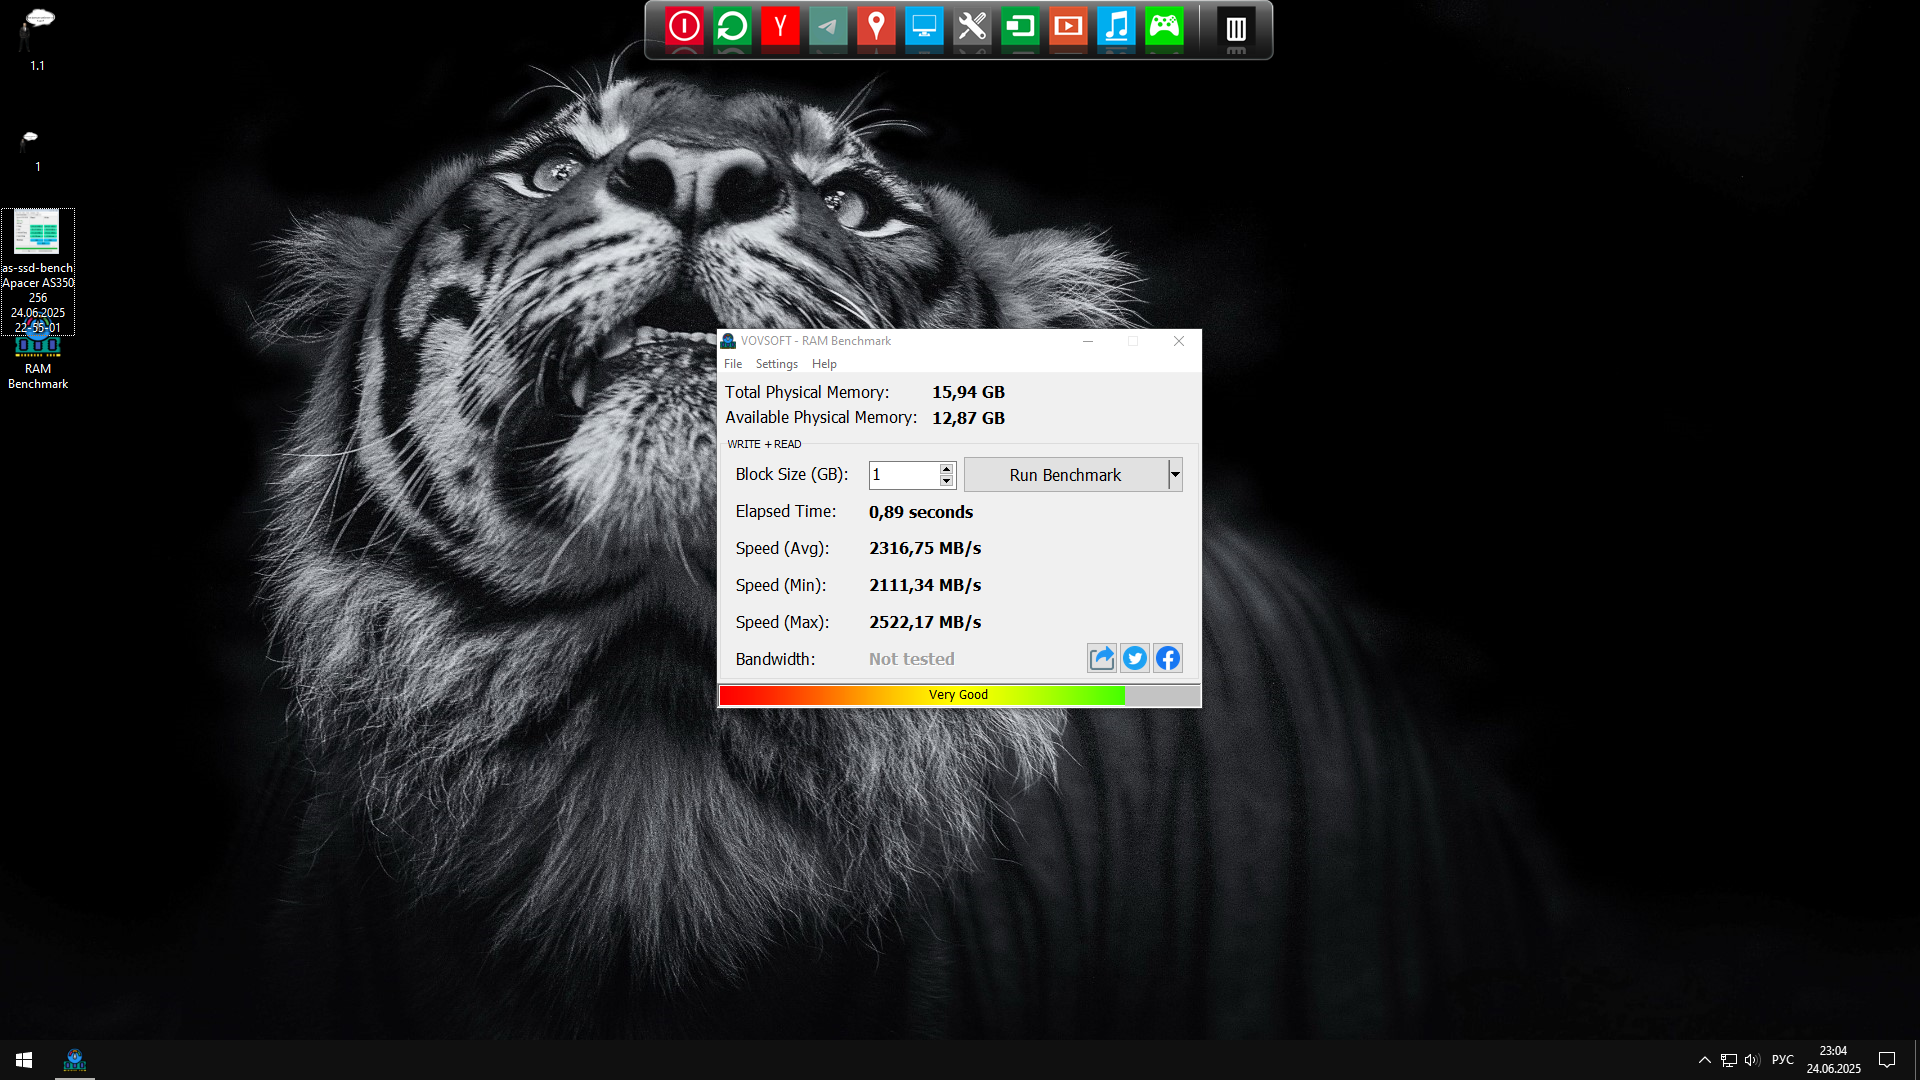Expand the Run Benchmark dropdown arrow
The image size is (1920, 1080).
click(x=1175, y=475)
